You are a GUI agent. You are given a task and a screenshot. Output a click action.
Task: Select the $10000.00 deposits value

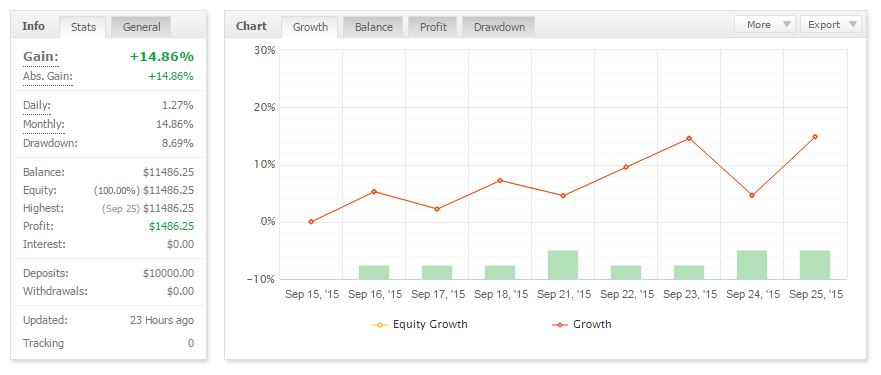(x=169, y=273)
